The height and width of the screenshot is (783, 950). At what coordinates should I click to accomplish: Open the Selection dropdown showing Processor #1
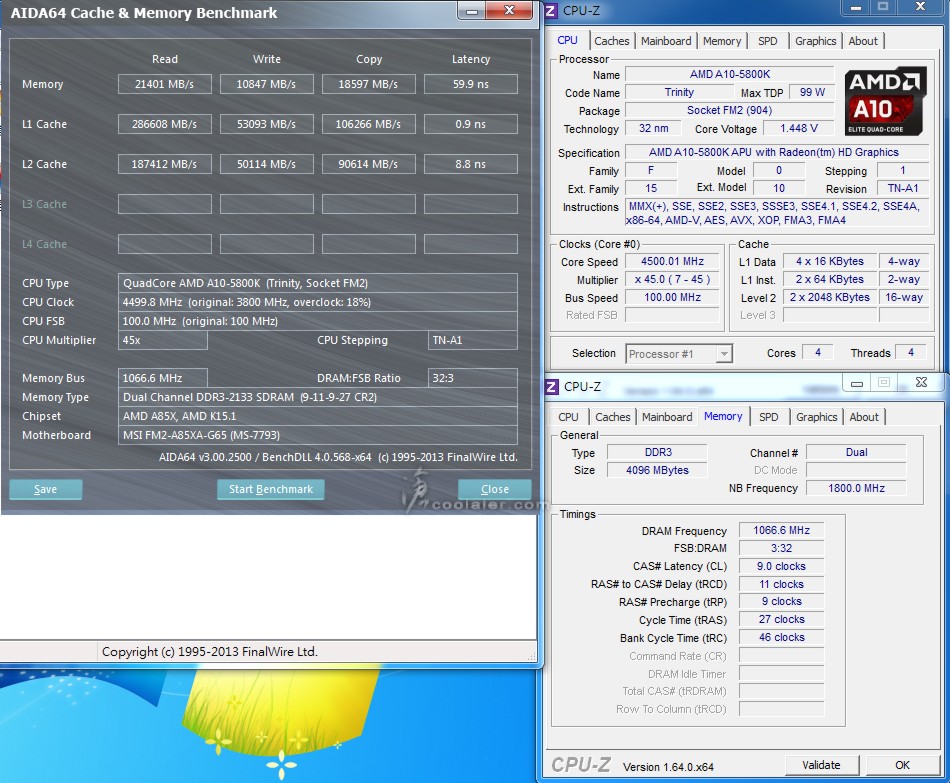click(679, 353)
